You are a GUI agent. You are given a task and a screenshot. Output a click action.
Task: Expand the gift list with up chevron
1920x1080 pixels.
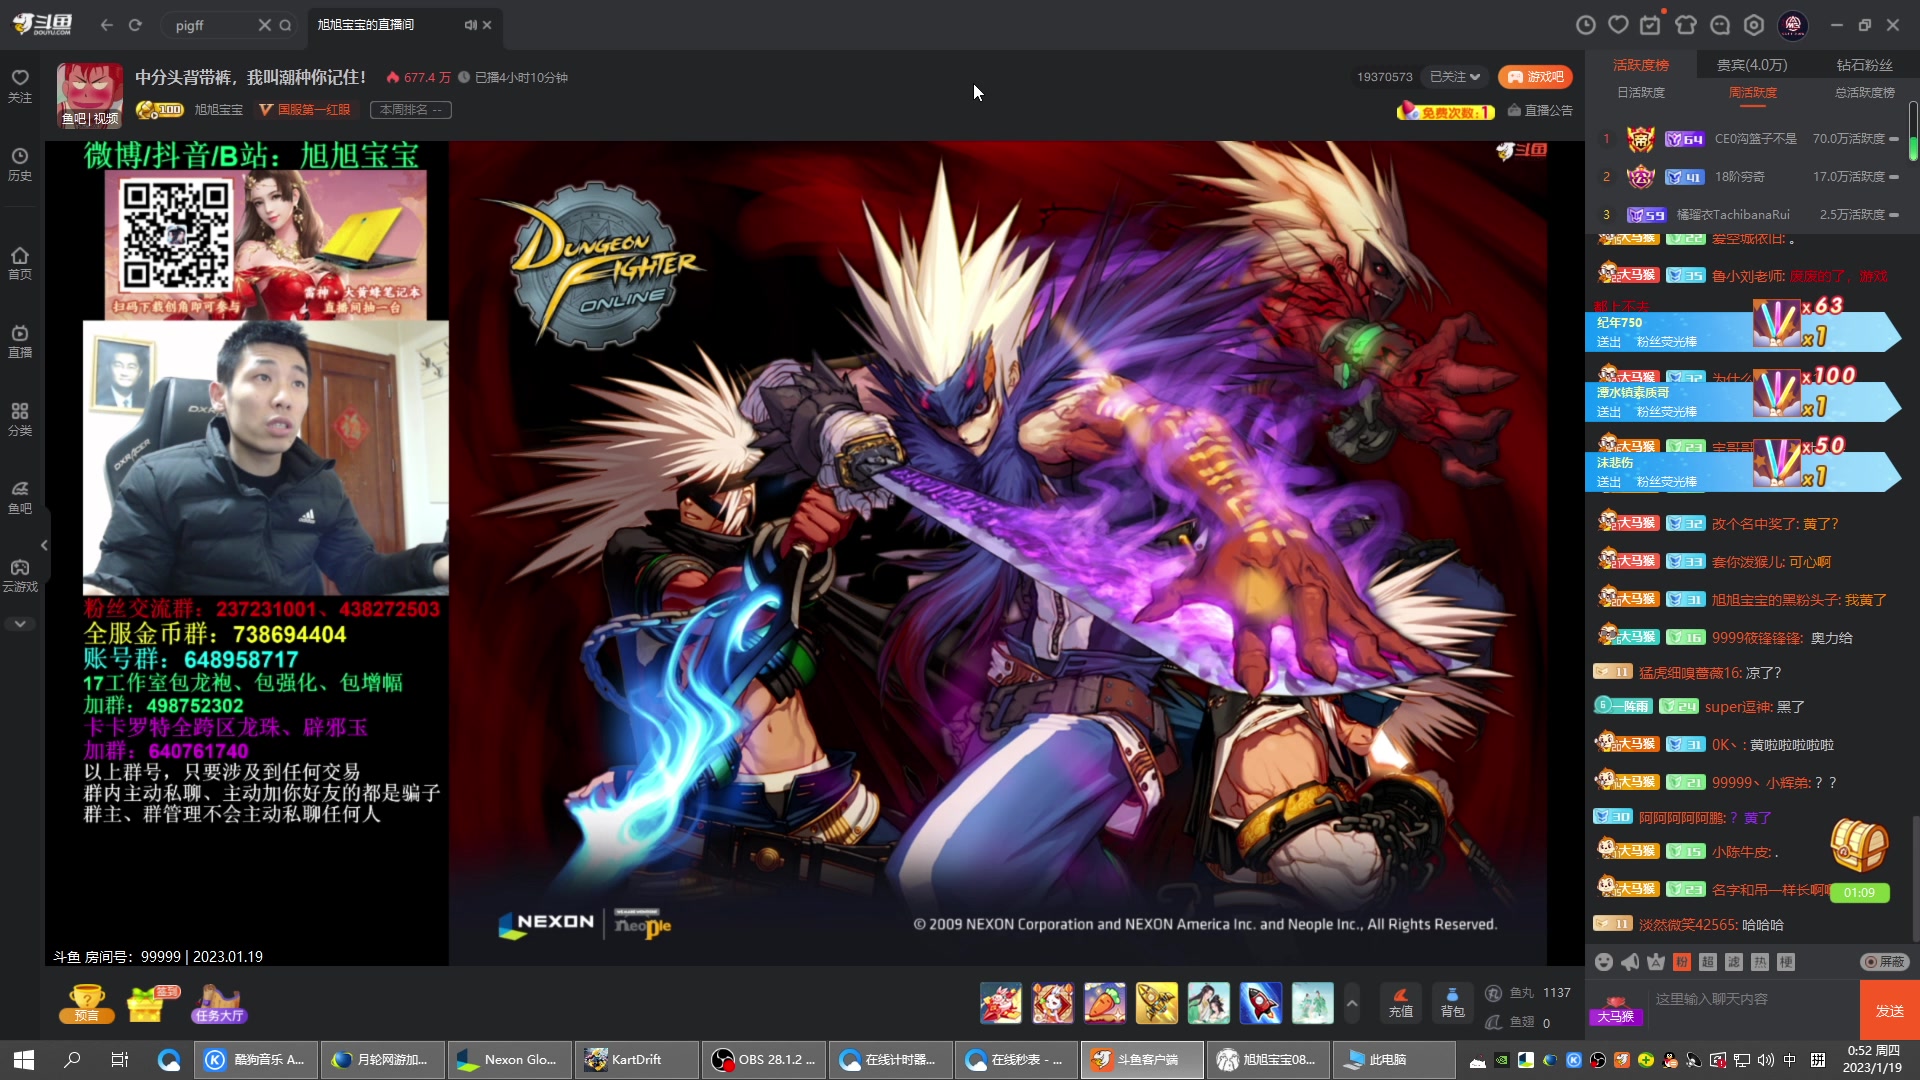[x=1352, y=1003]
